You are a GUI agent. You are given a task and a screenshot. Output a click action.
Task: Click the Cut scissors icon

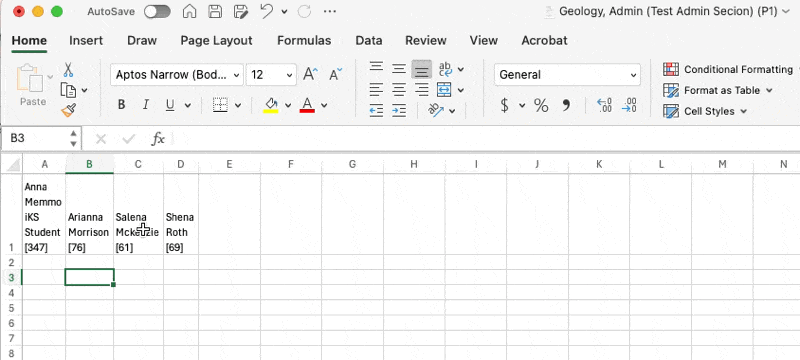[x=68, y=70]
